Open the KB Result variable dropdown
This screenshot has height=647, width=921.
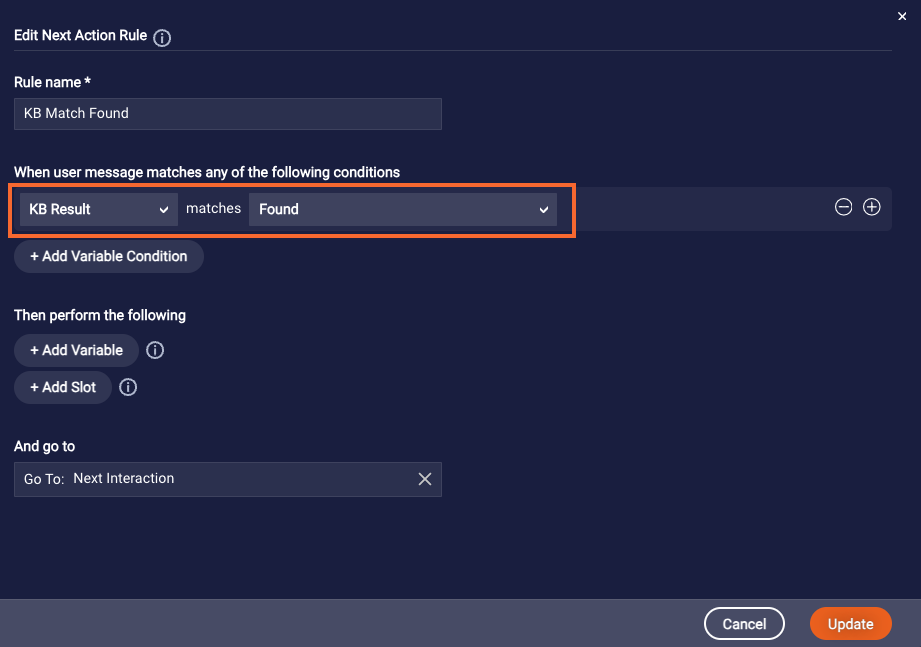(x=99, y=210)
